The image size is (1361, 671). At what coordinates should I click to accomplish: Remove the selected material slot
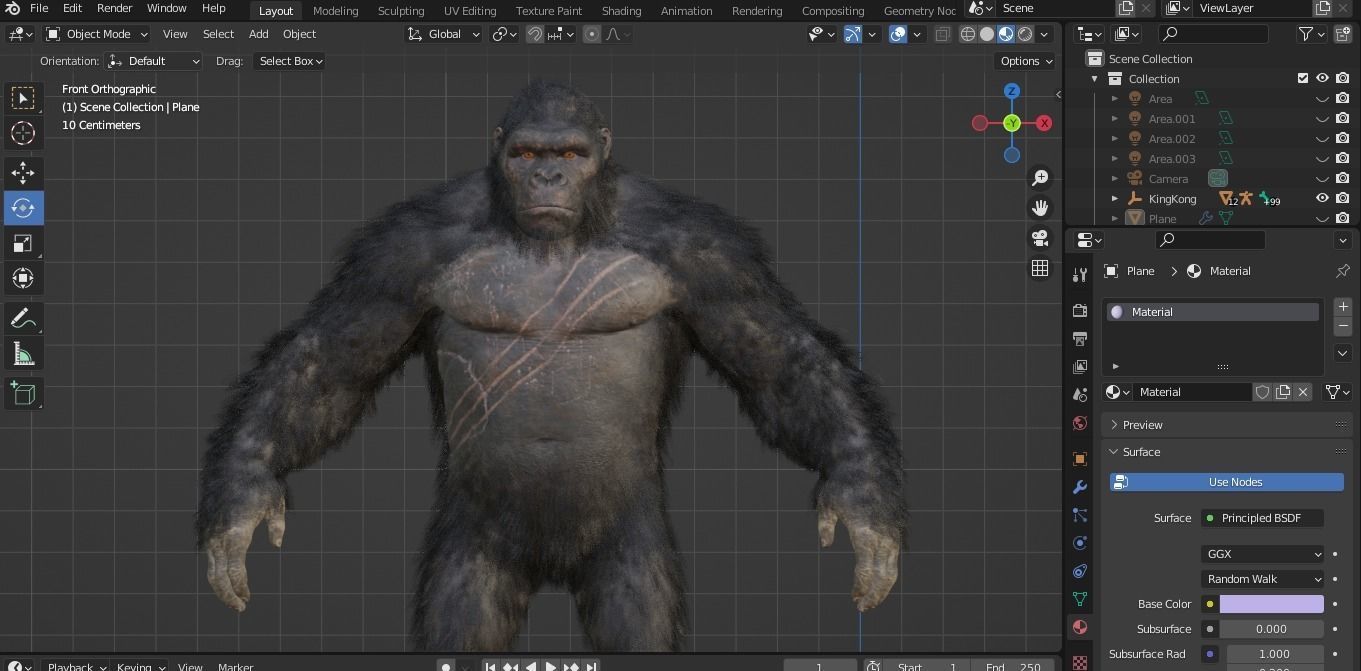coord(1343,327)
